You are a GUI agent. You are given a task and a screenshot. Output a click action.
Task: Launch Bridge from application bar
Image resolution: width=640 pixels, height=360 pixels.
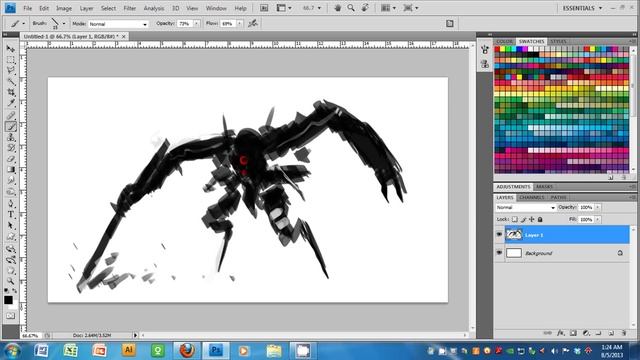tap(264, 8)
